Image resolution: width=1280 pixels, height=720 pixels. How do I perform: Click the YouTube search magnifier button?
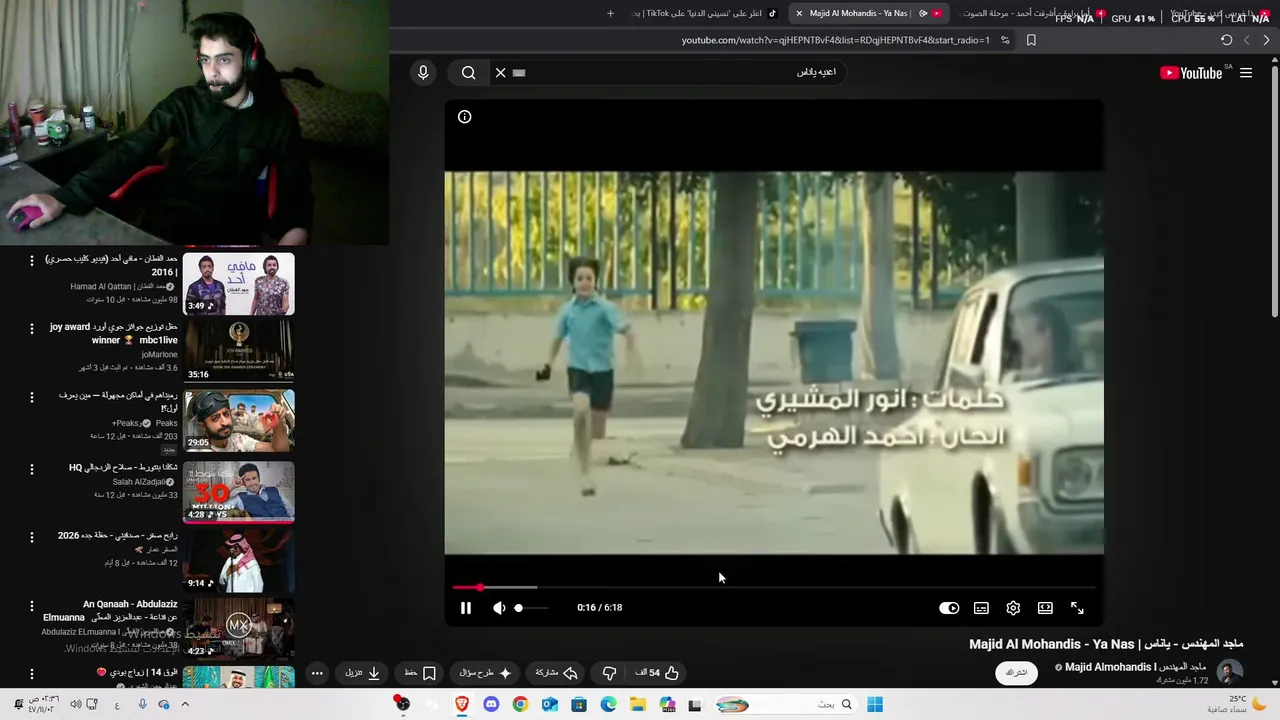pos(468,72)
